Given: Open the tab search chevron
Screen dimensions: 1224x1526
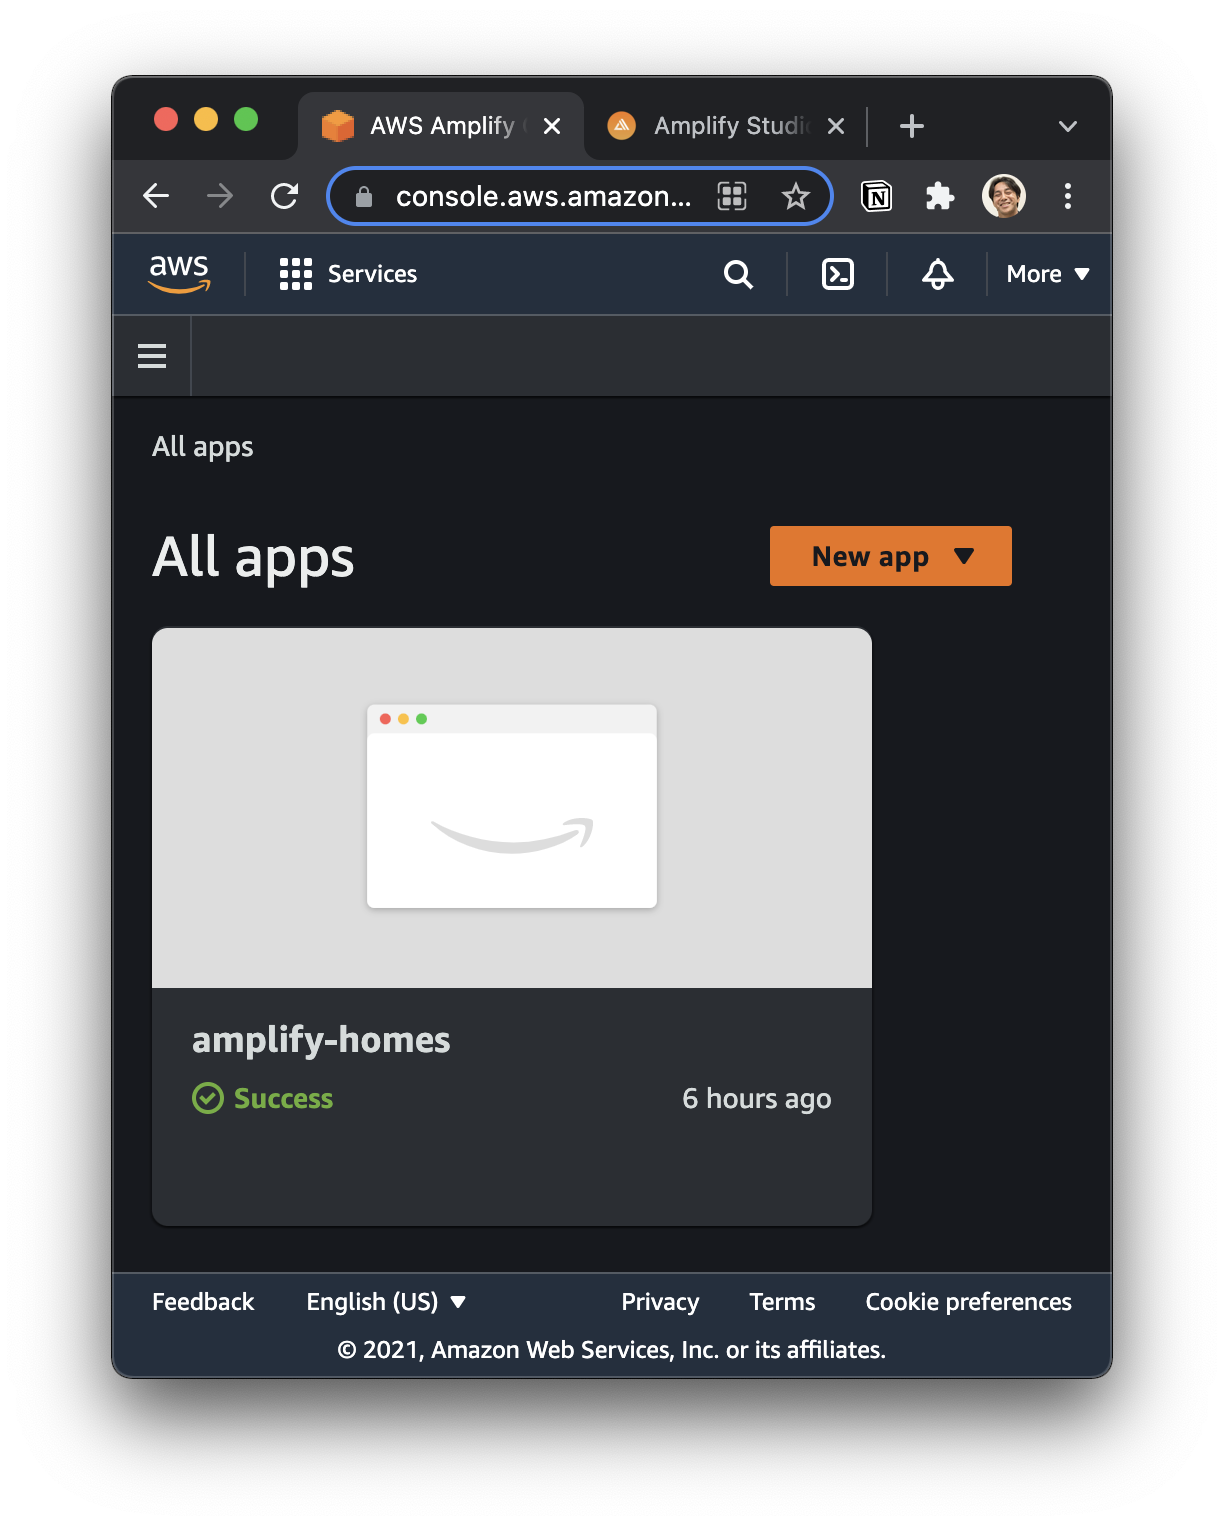Looking at the screenshot, I should click(1067, 126).
